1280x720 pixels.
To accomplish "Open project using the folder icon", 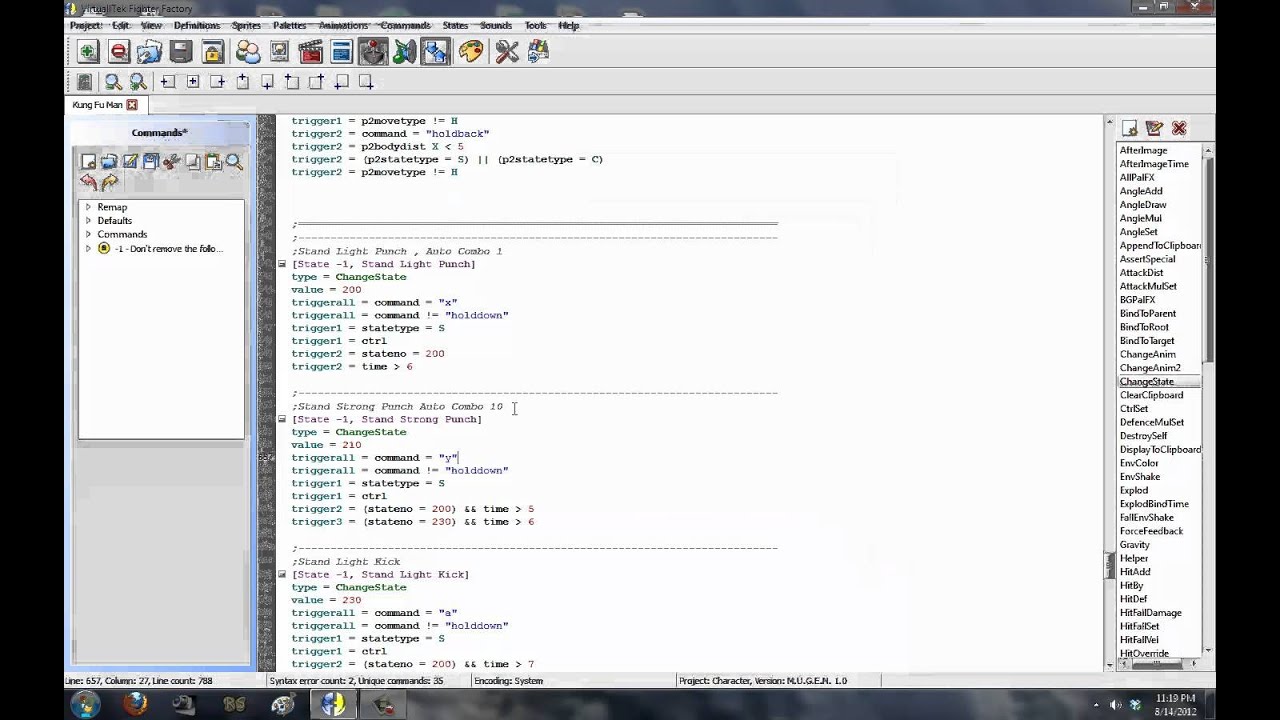I will click(150, 52).
